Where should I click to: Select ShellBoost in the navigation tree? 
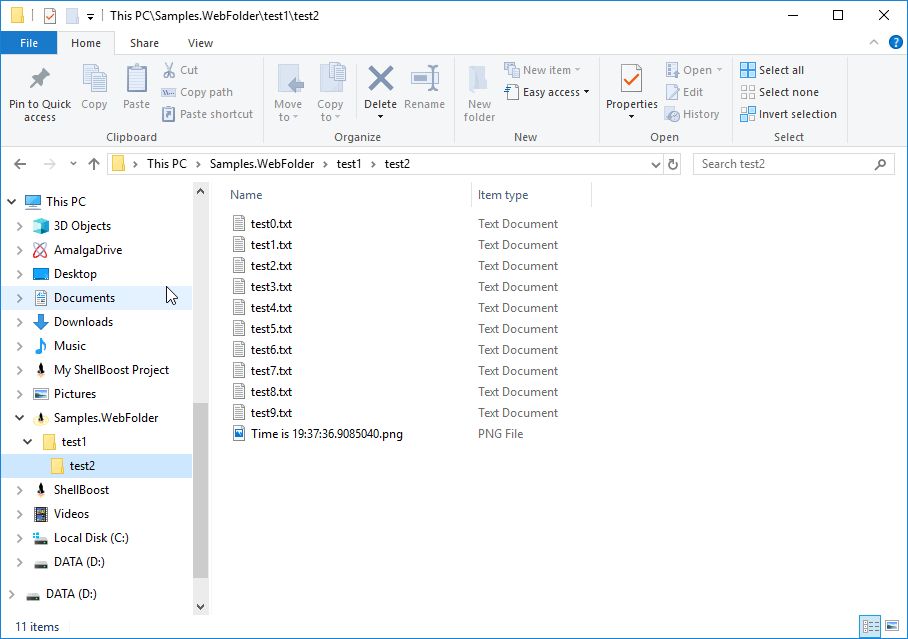click(x=81, y=490)
